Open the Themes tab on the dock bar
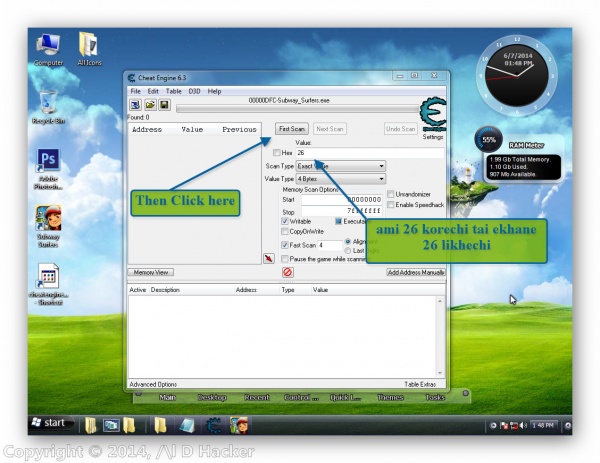This screenshot has width=600, height=463. [390, 398]
